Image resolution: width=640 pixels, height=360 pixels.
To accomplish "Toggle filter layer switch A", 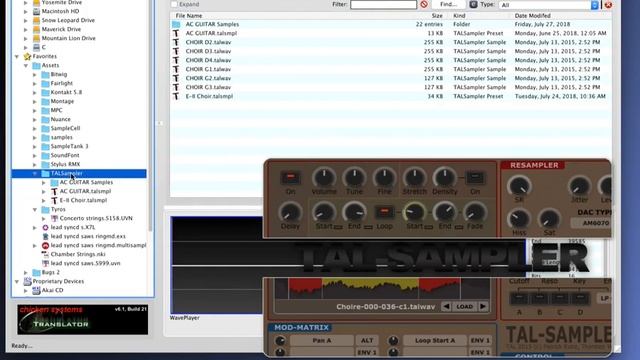I will tap(519, 298).
